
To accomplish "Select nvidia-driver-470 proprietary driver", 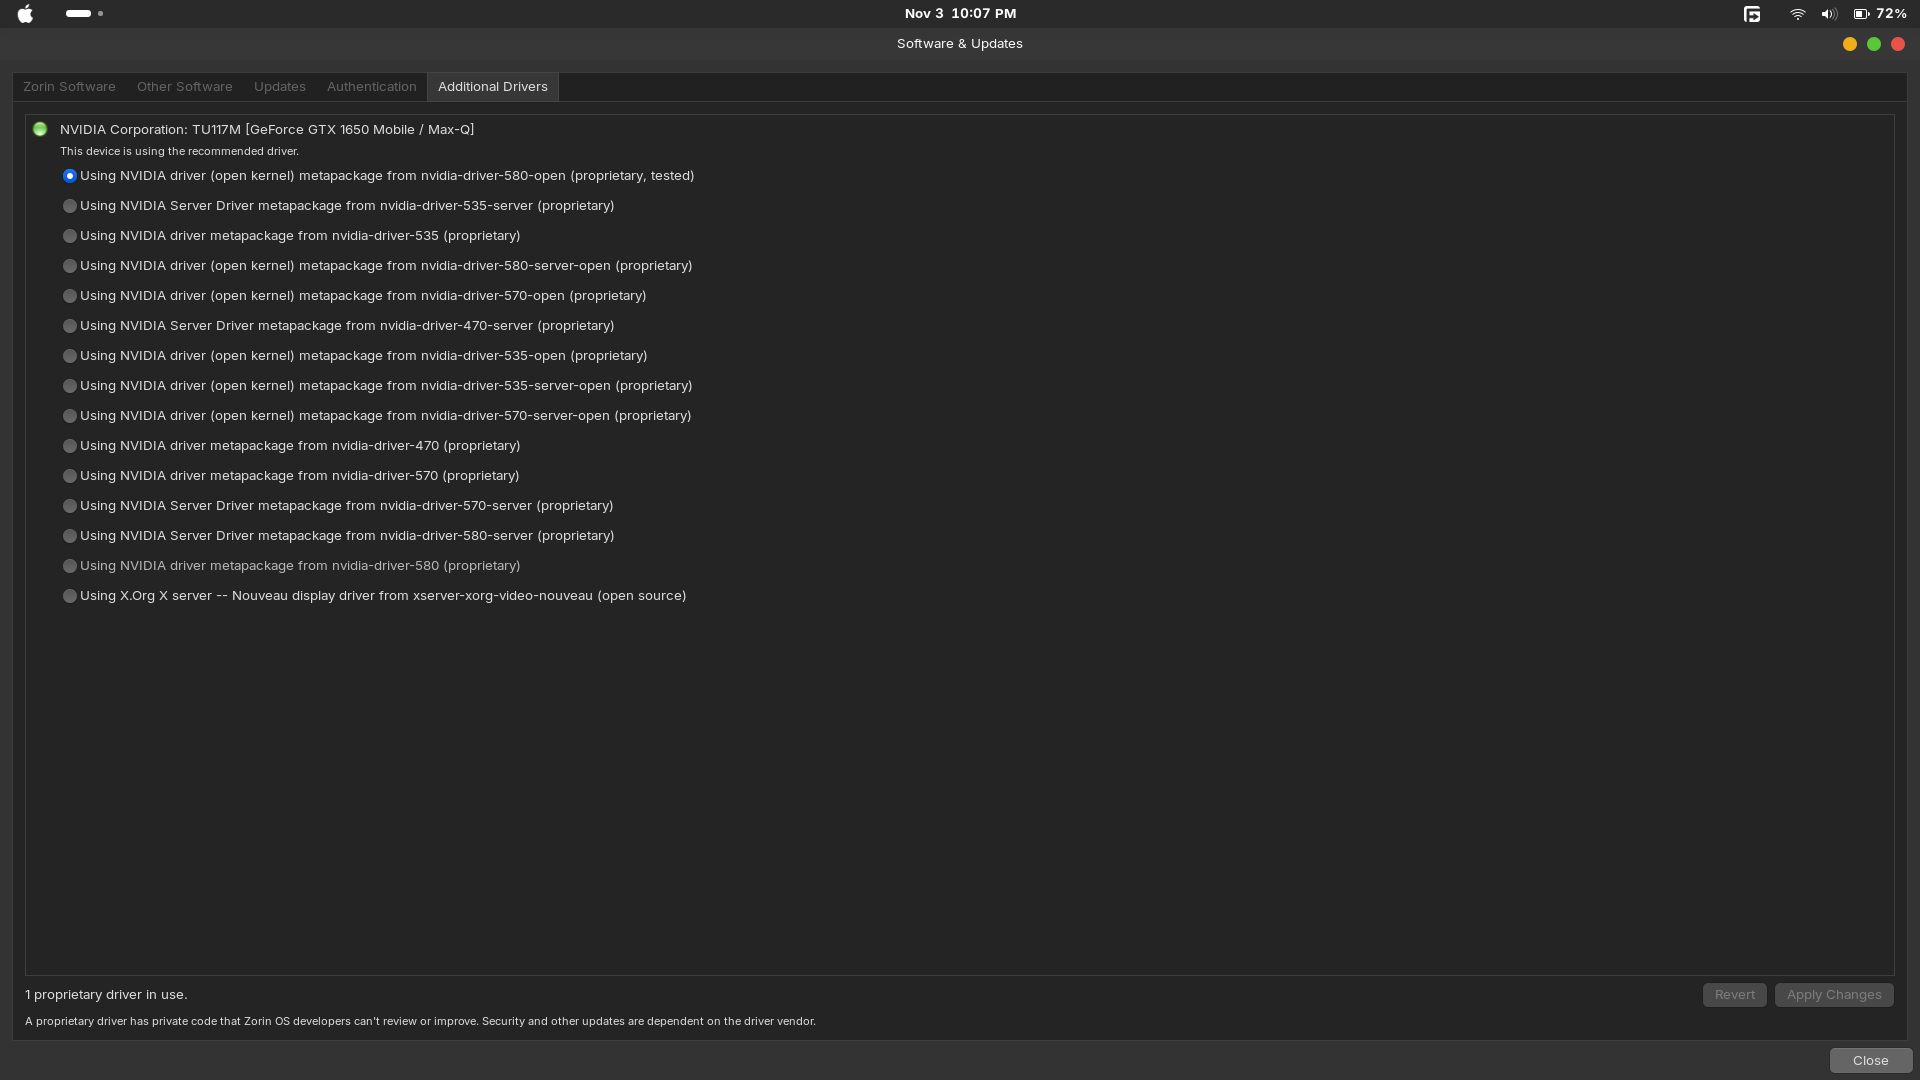I will point(70,446).
